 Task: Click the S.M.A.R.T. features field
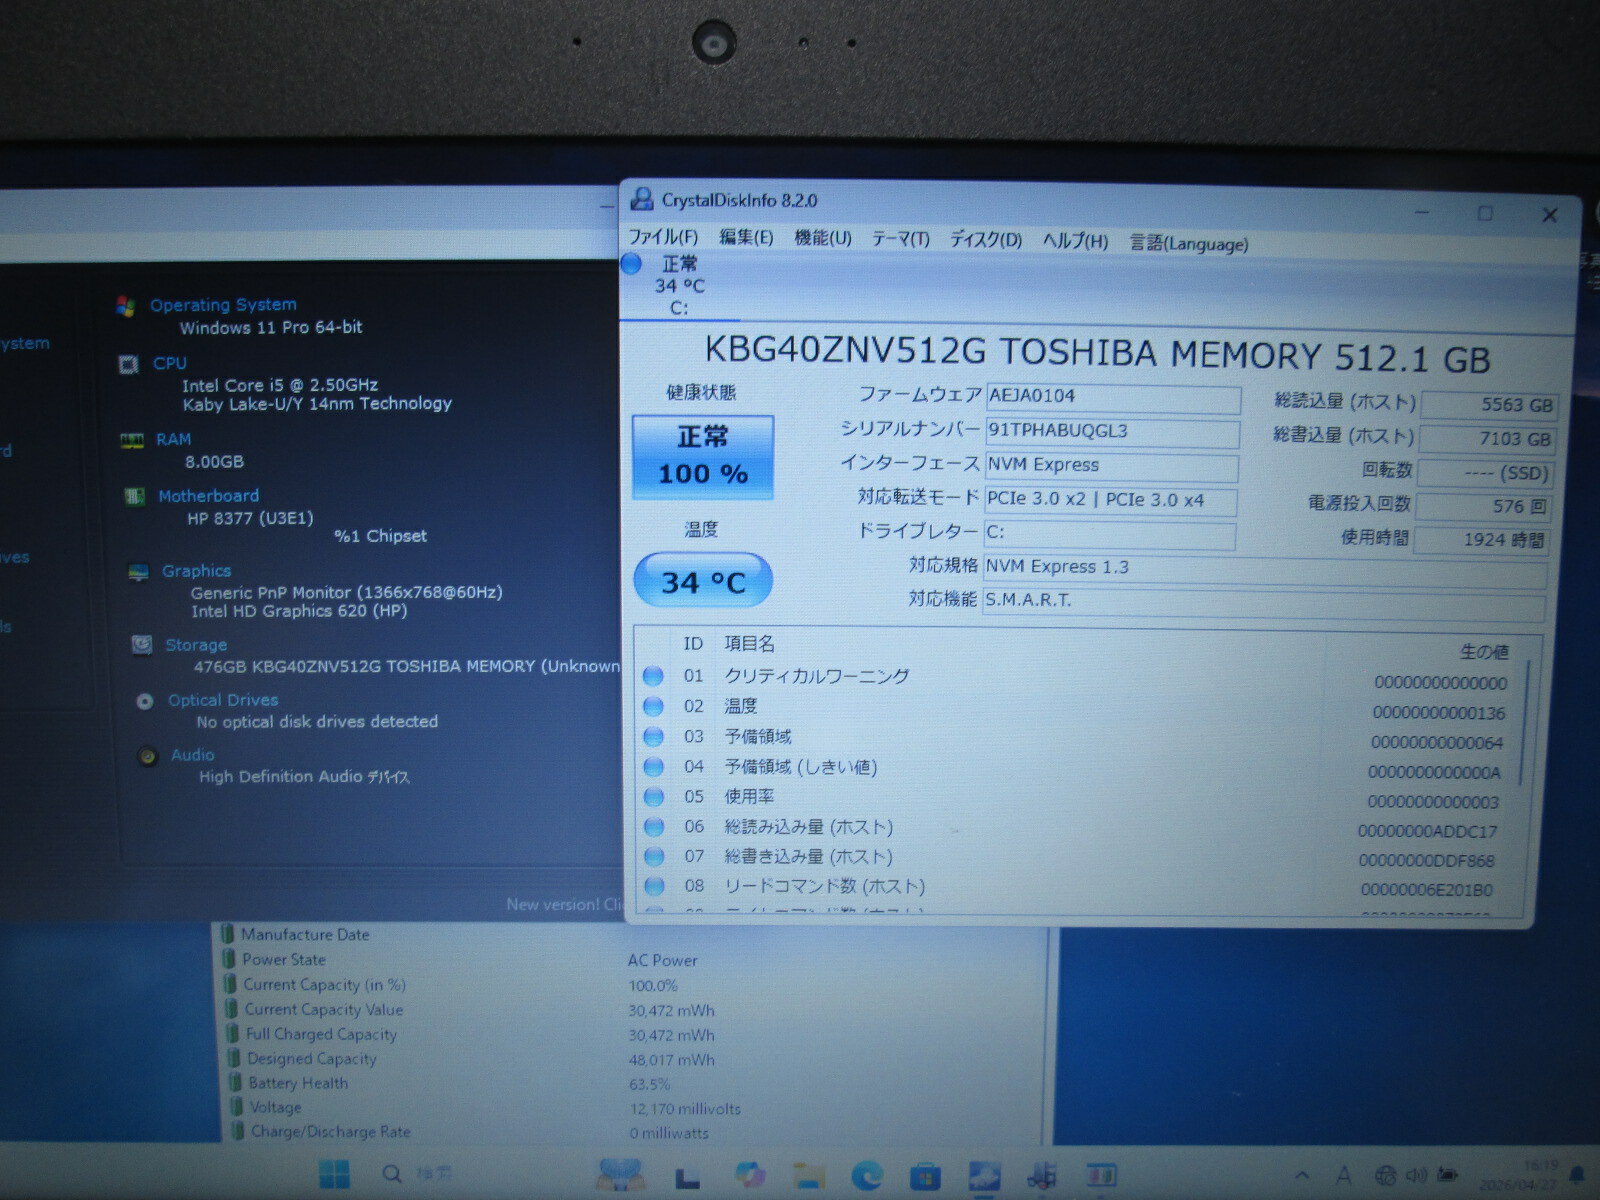(1264, 602)
